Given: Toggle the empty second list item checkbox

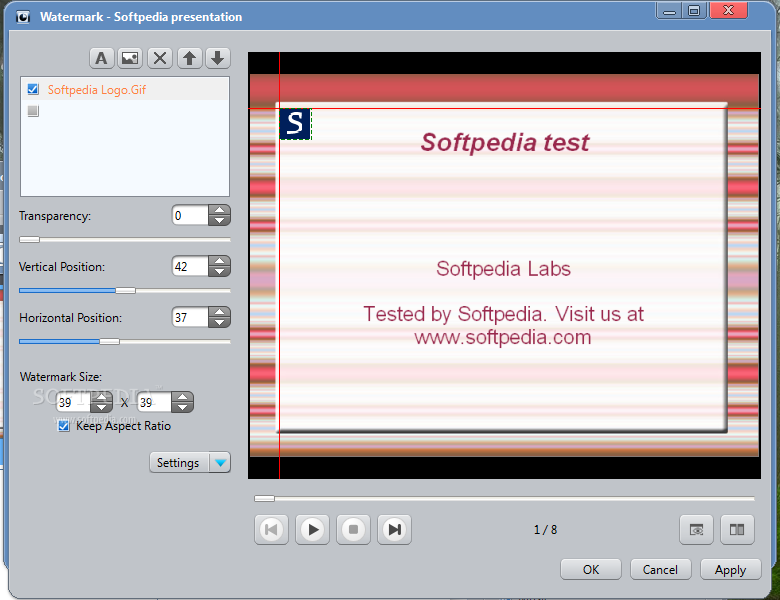Looking at the screenshot, I should 33,111.
